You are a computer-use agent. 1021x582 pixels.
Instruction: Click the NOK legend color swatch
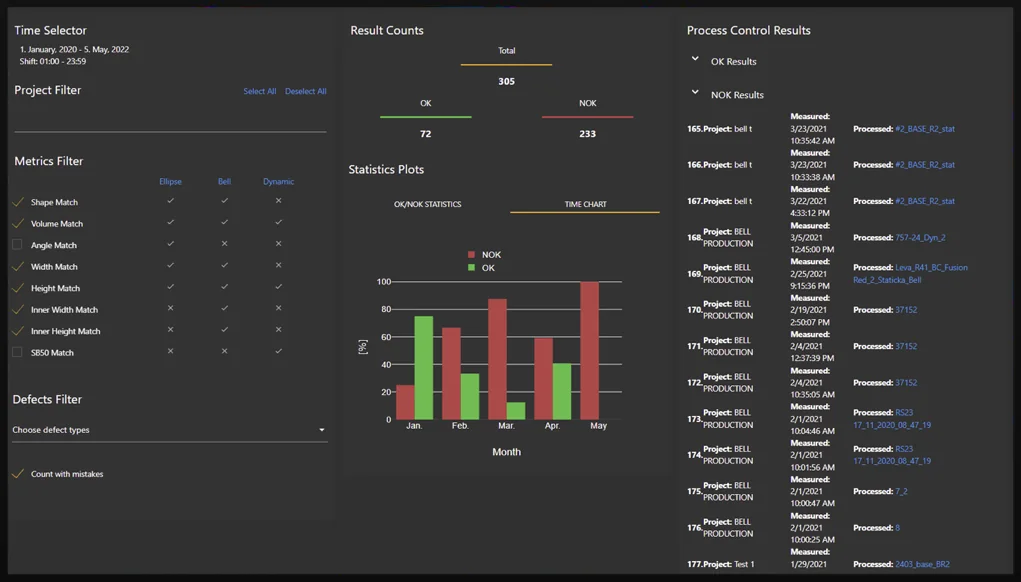click(x=471, y=255)
